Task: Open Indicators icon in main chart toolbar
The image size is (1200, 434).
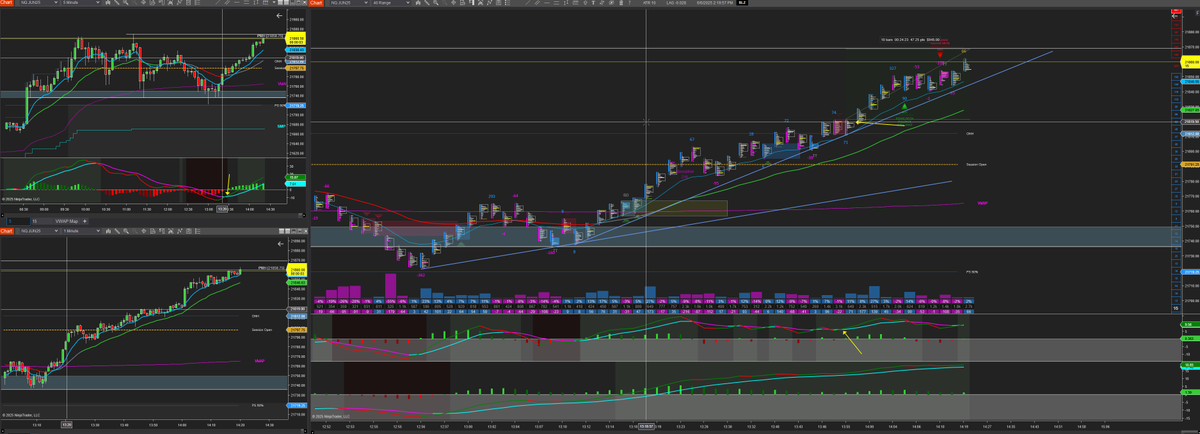Action: pos(480,4)
